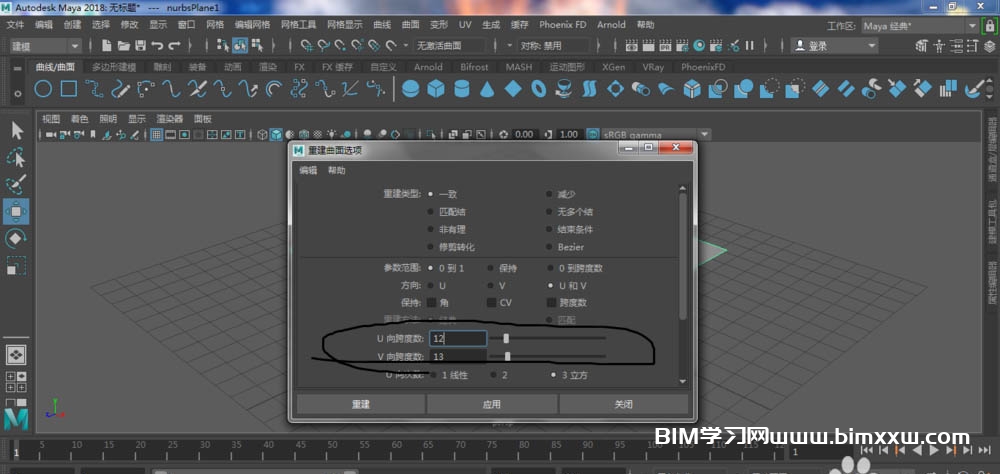Click the NURBS cone shelf icon
1000x474 pixels.
(x=487, y=89)
